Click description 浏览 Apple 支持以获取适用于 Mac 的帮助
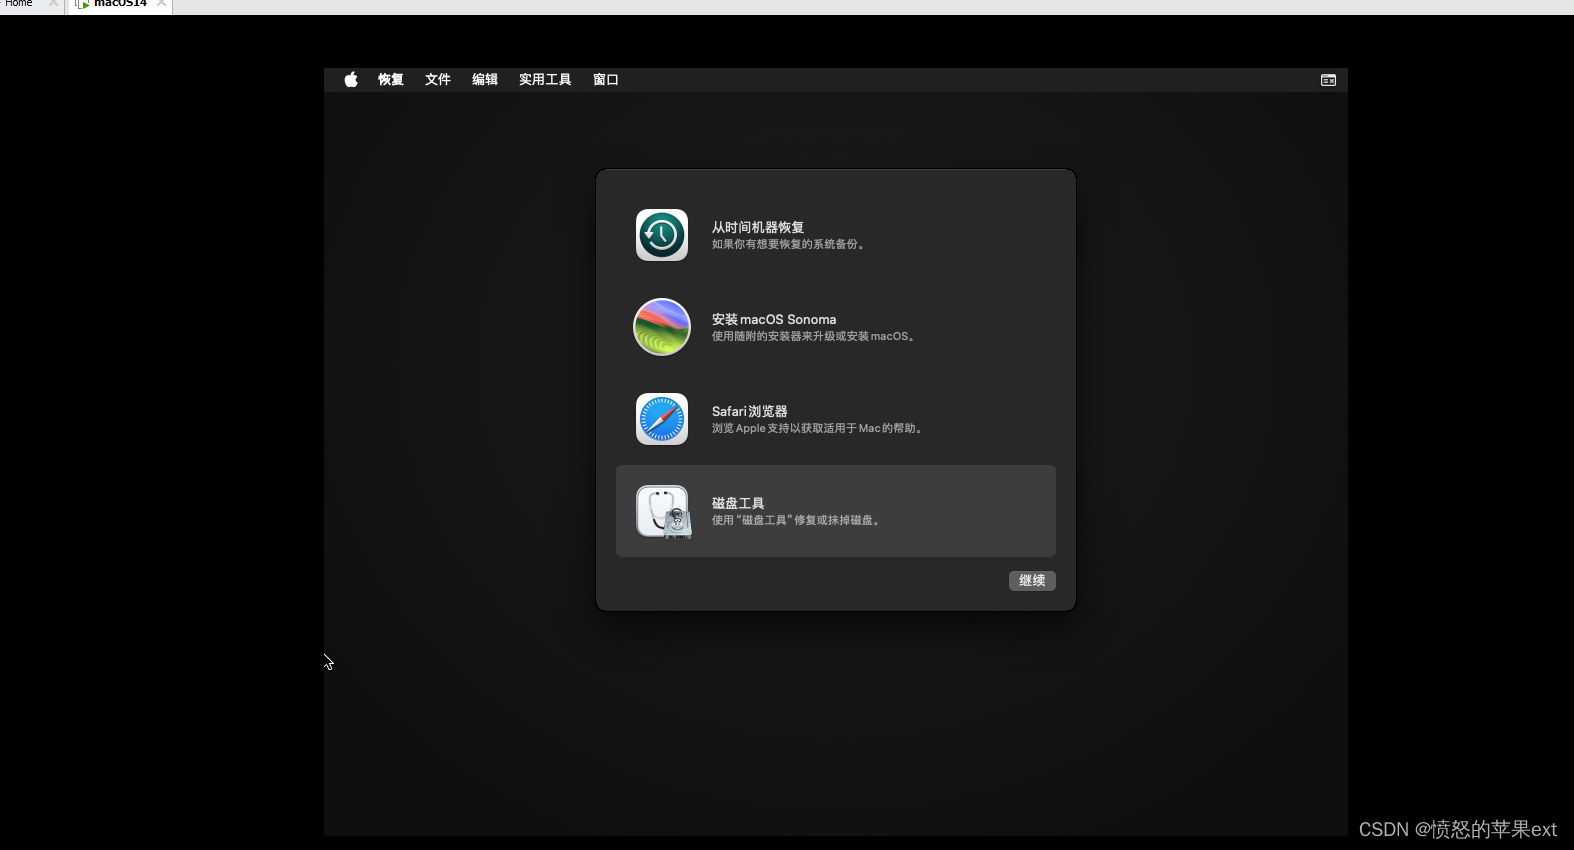 click(817, 429)
